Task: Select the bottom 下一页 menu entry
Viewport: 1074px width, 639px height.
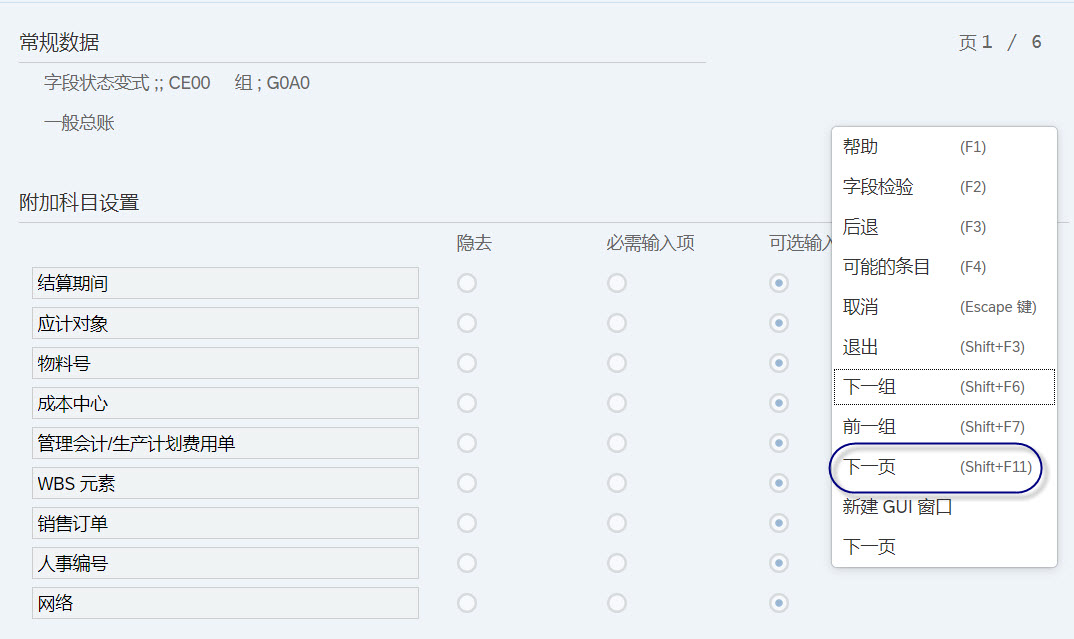Action: click(866, 546)
